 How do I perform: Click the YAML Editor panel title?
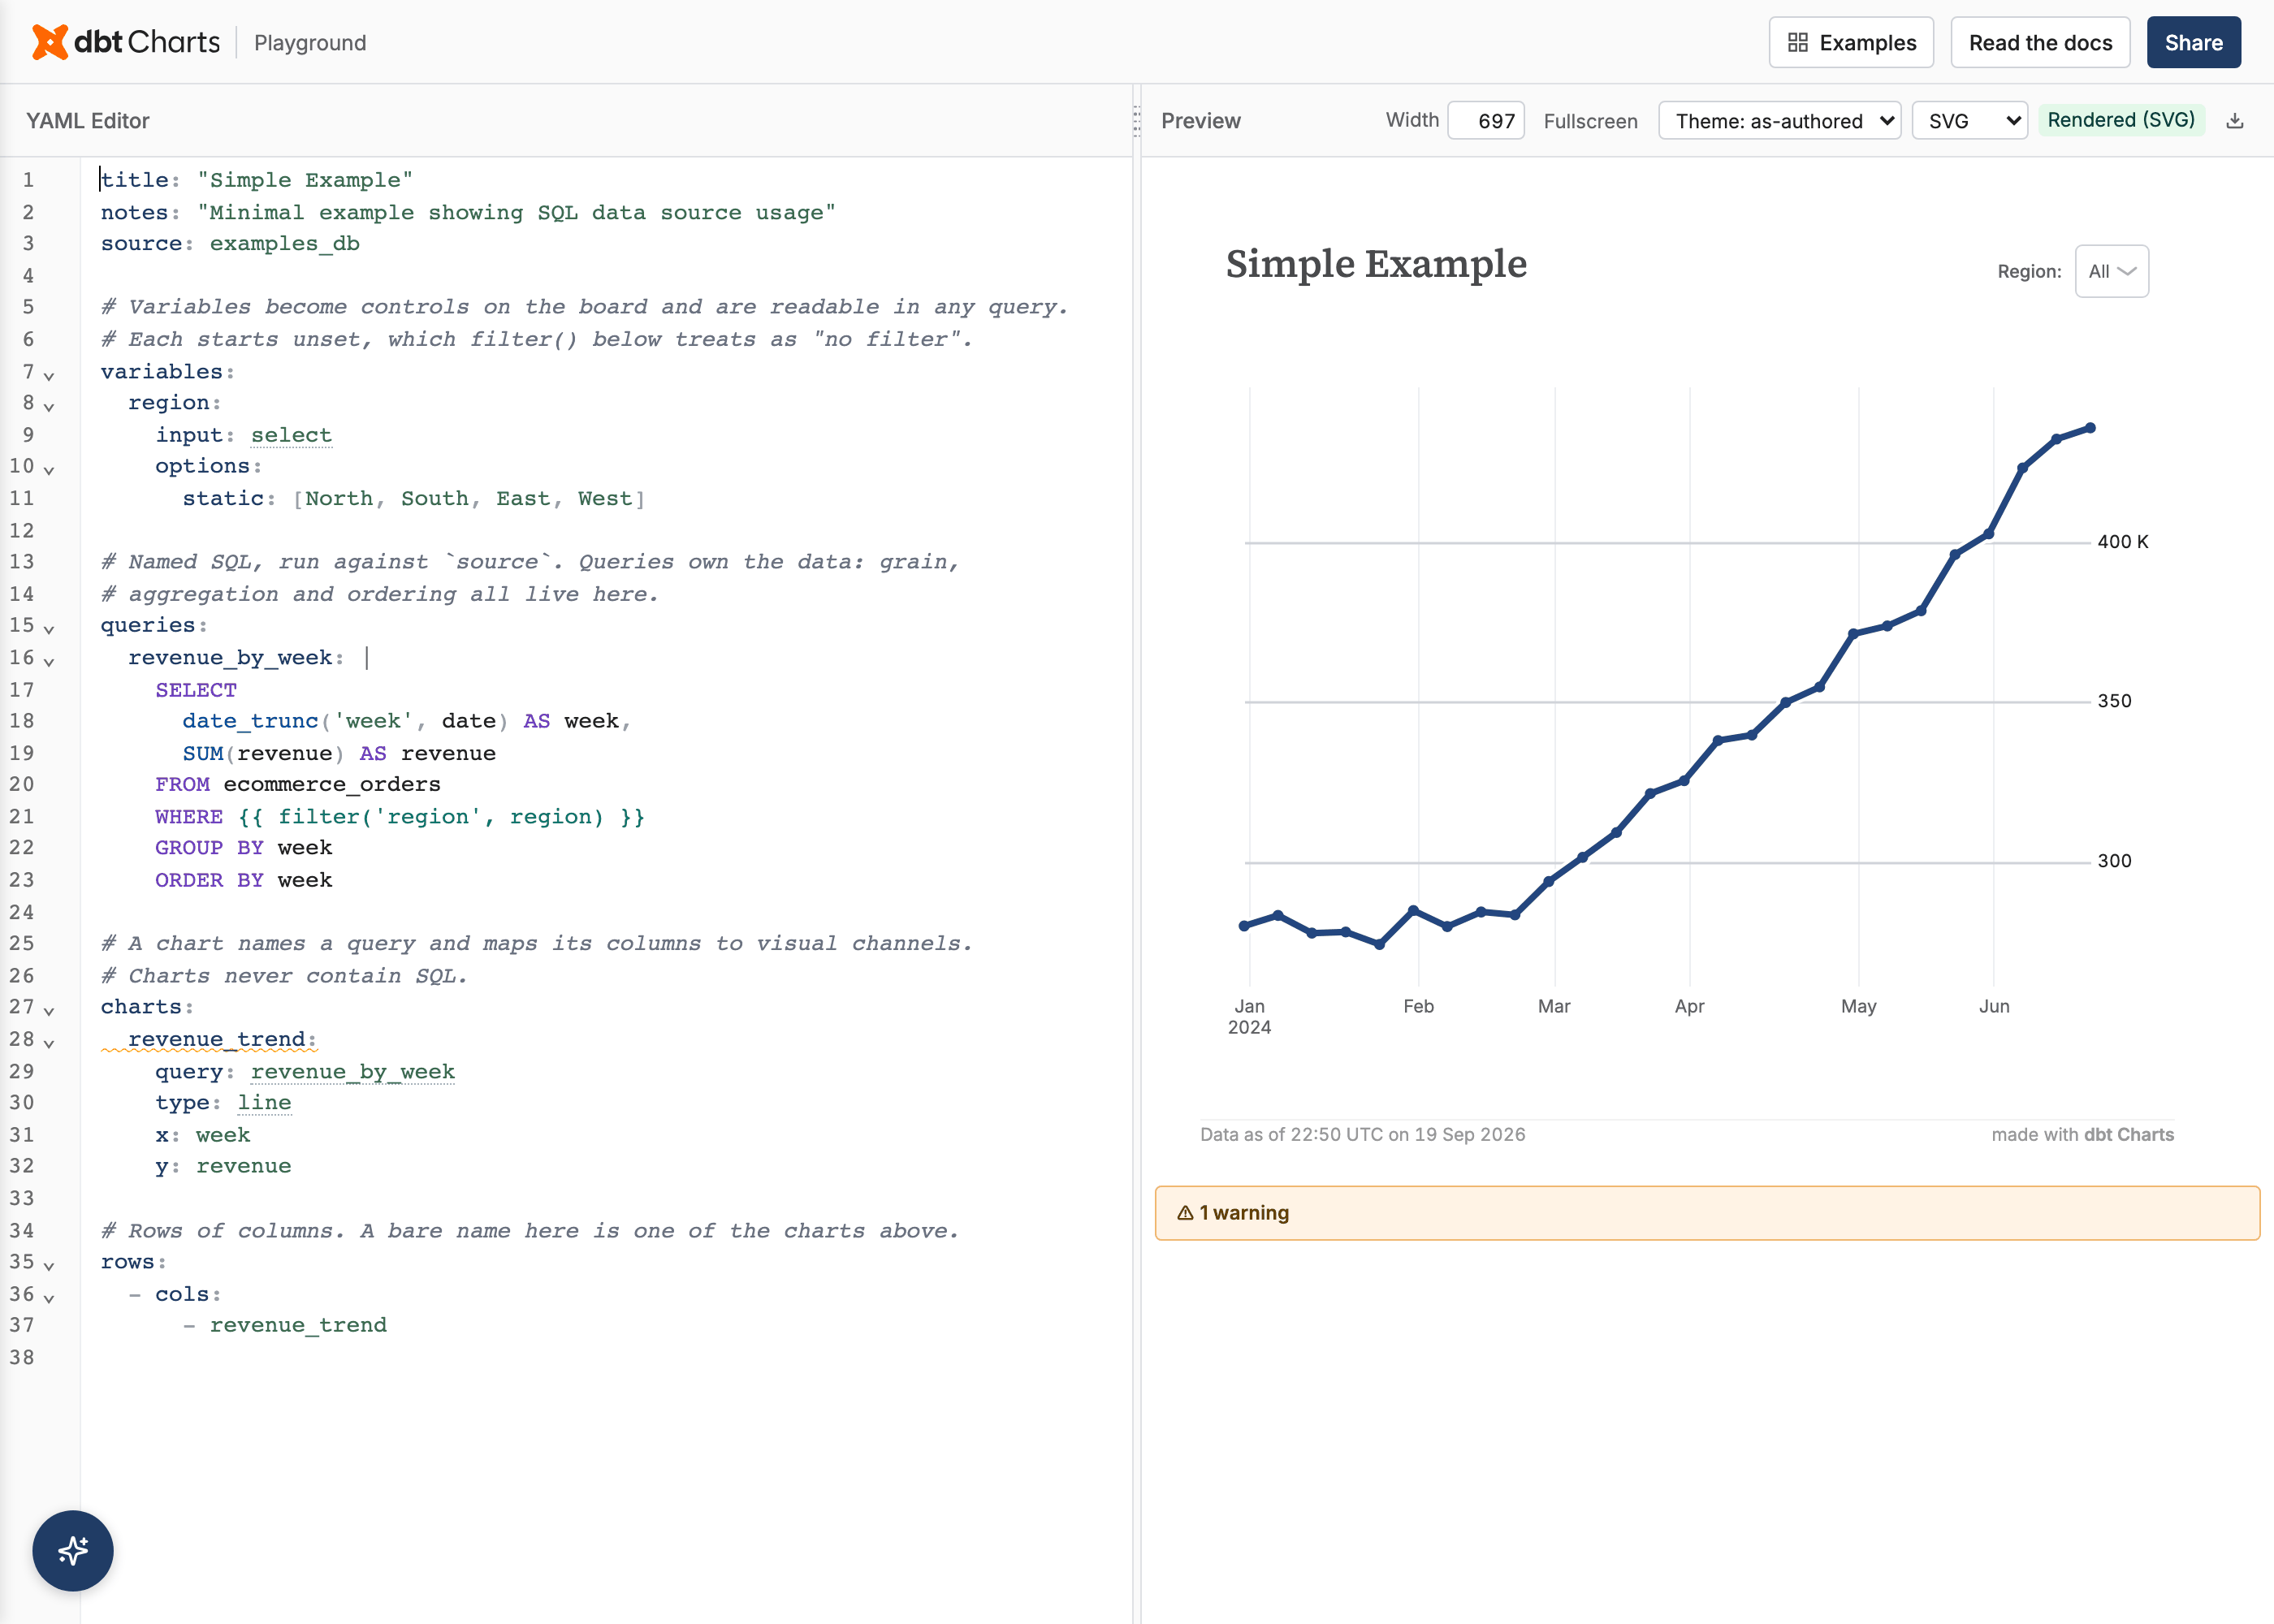[88, 121]
